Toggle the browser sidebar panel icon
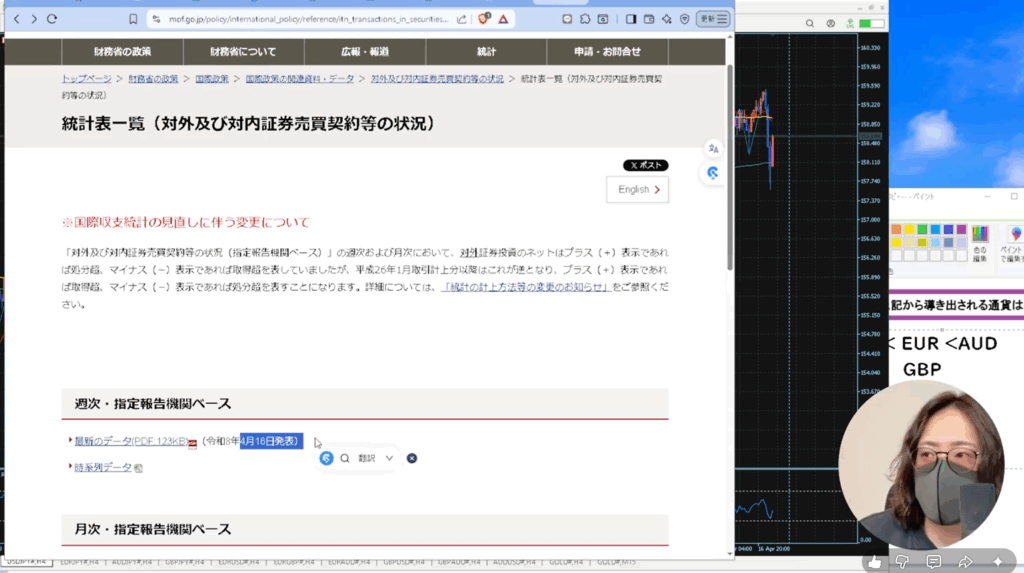Viewport: 1024px width, 573px height. (x=631, y=18)
